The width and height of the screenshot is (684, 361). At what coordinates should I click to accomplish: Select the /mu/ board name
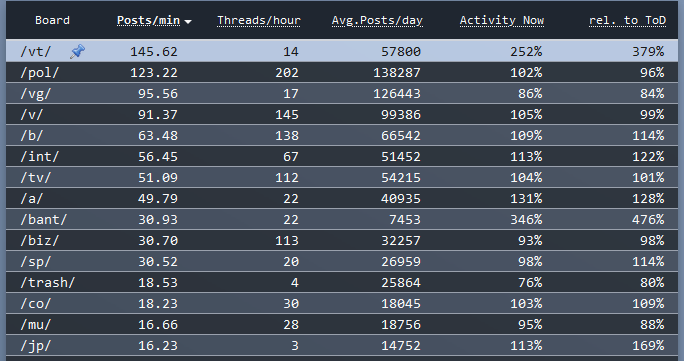(x=36, y=324)
